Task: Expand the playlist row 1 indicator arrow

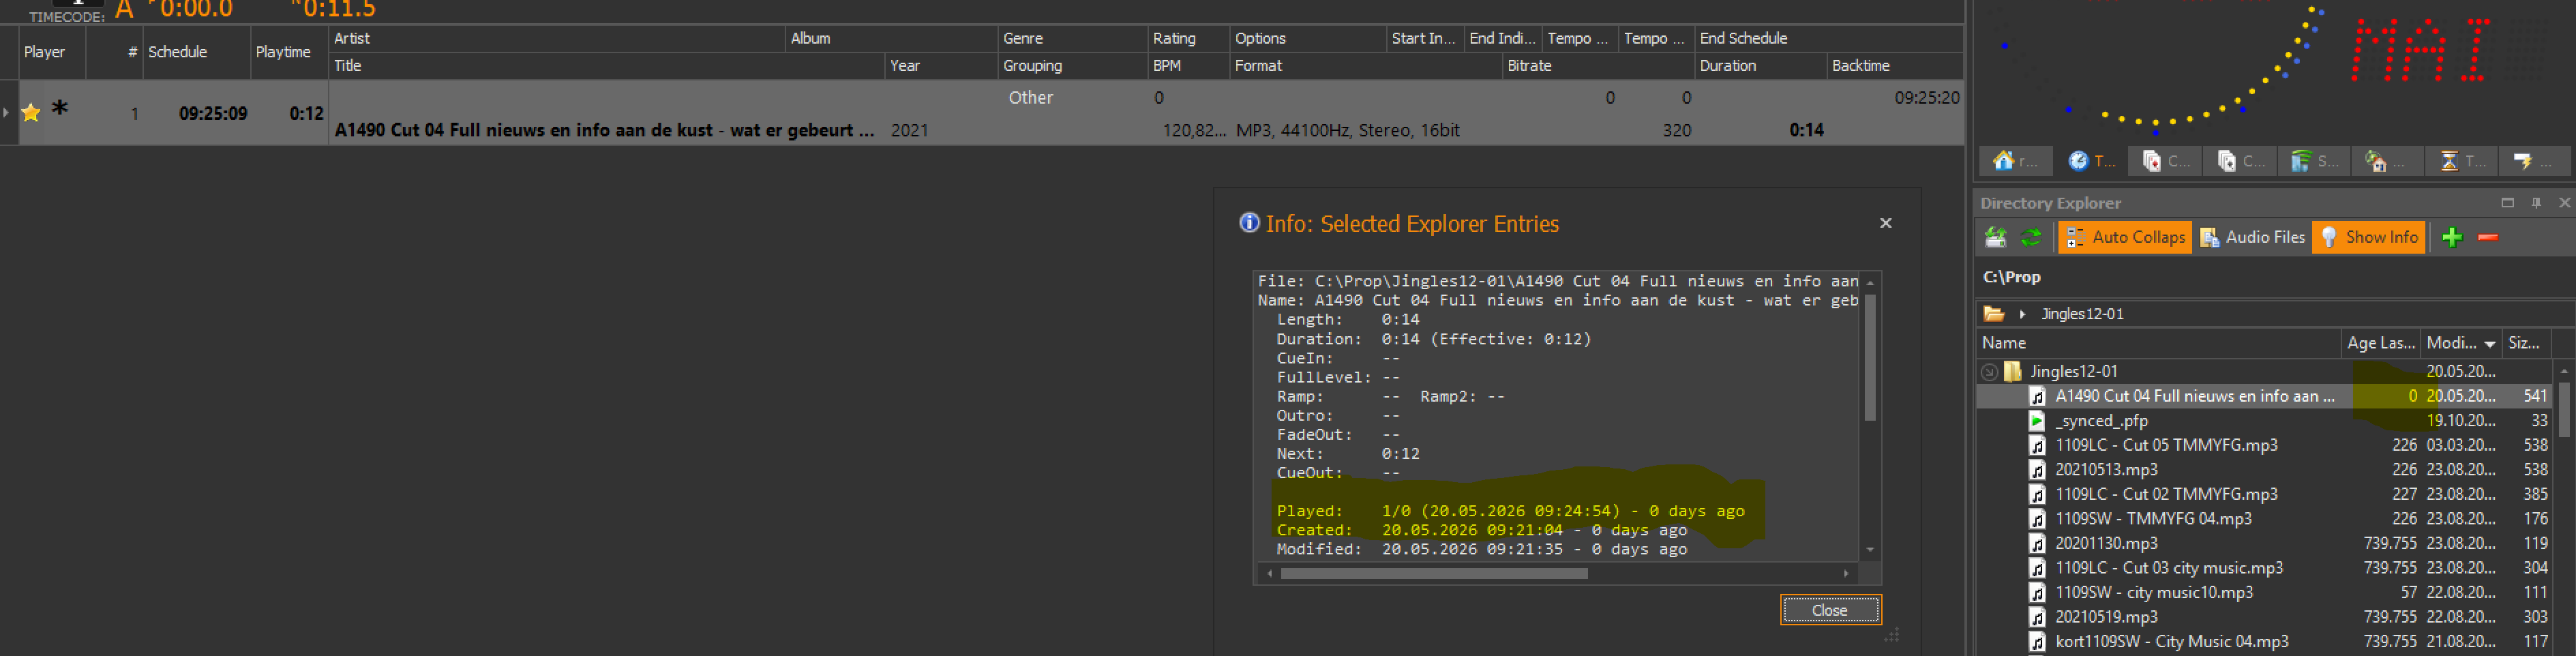Action: point(6,112)
